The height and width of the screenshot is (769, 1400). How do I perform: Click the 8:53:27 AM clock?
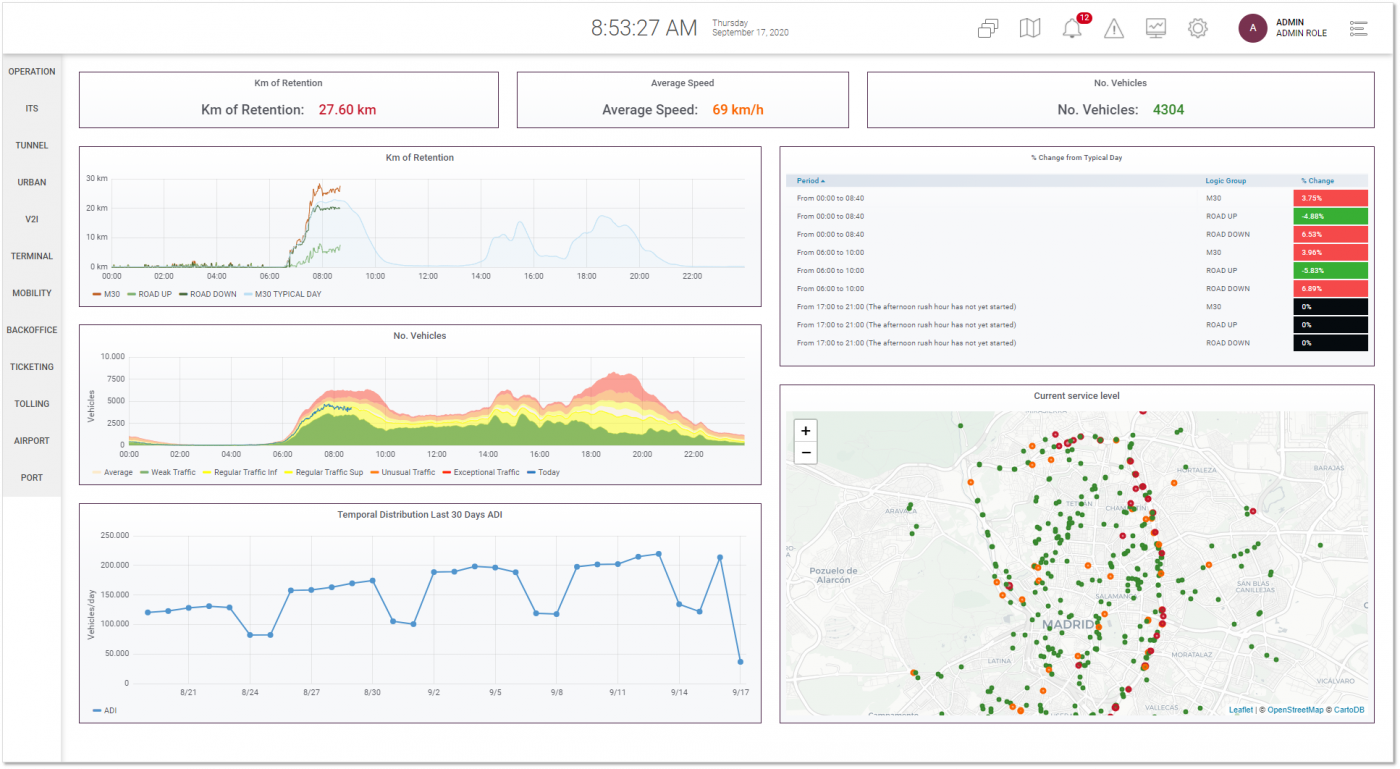click(644, 28)
